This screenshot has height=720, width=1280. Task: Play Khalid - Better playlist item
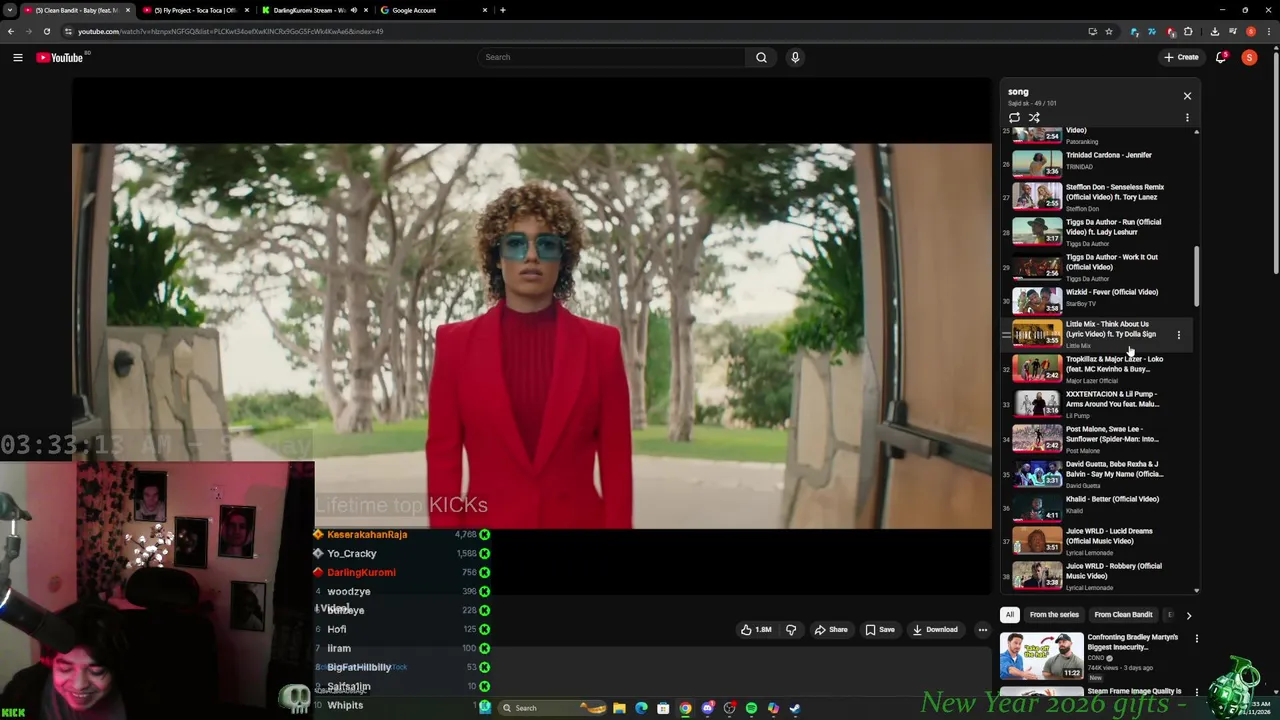pyautogui.click(x=1098, y=506)
